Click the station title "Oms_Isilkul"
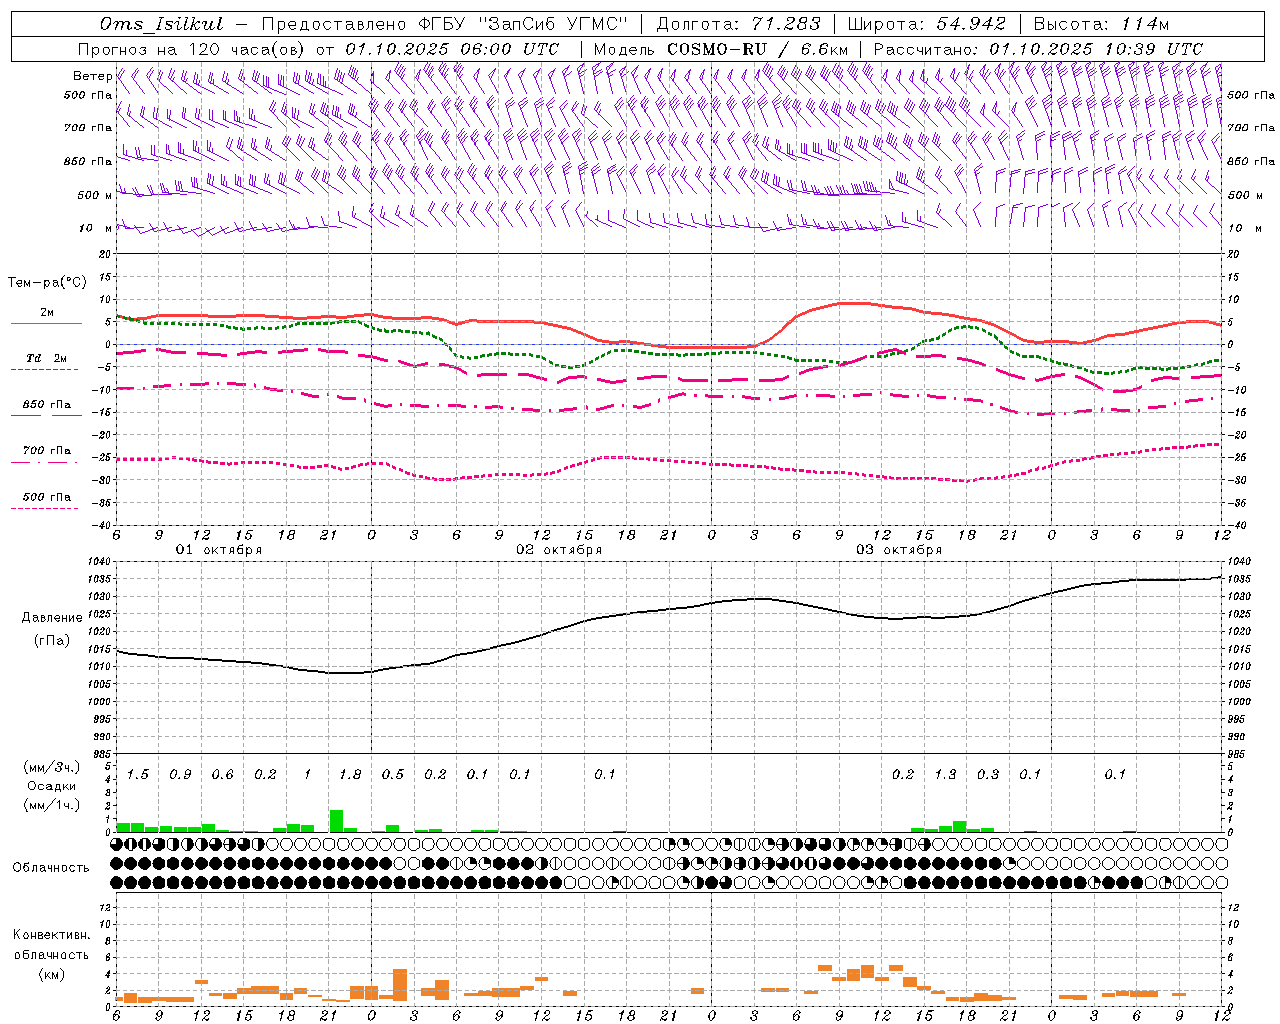The image size is (1280, 1024). [162, 24]
